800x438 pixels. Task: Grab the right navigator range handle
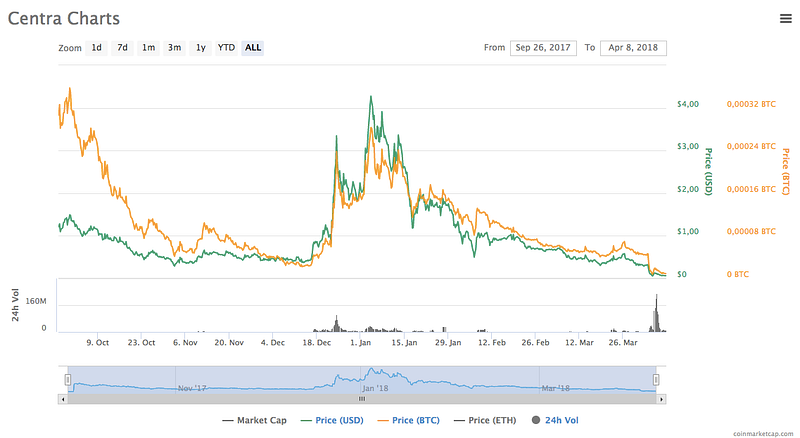(x=656, y=380)
